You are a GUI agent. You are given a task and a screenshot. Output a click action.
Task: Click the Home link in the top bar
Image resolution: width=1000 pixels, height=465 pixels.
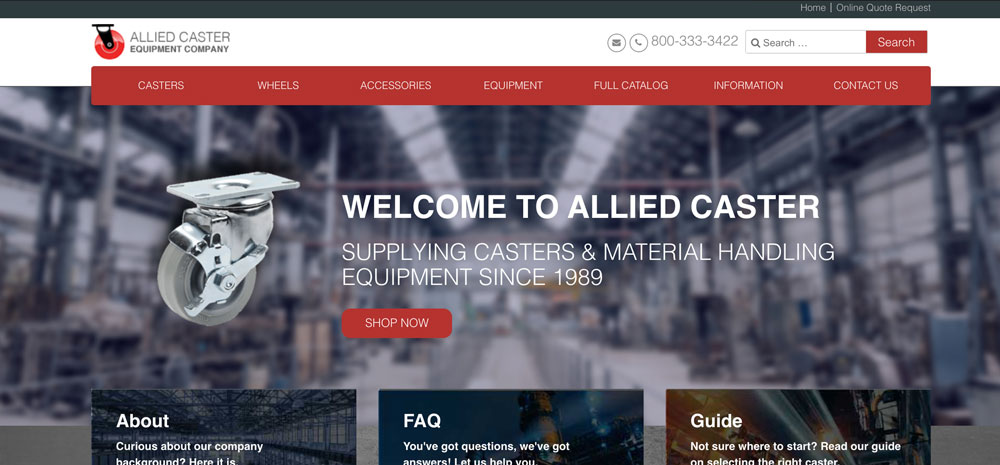(812, 8)
